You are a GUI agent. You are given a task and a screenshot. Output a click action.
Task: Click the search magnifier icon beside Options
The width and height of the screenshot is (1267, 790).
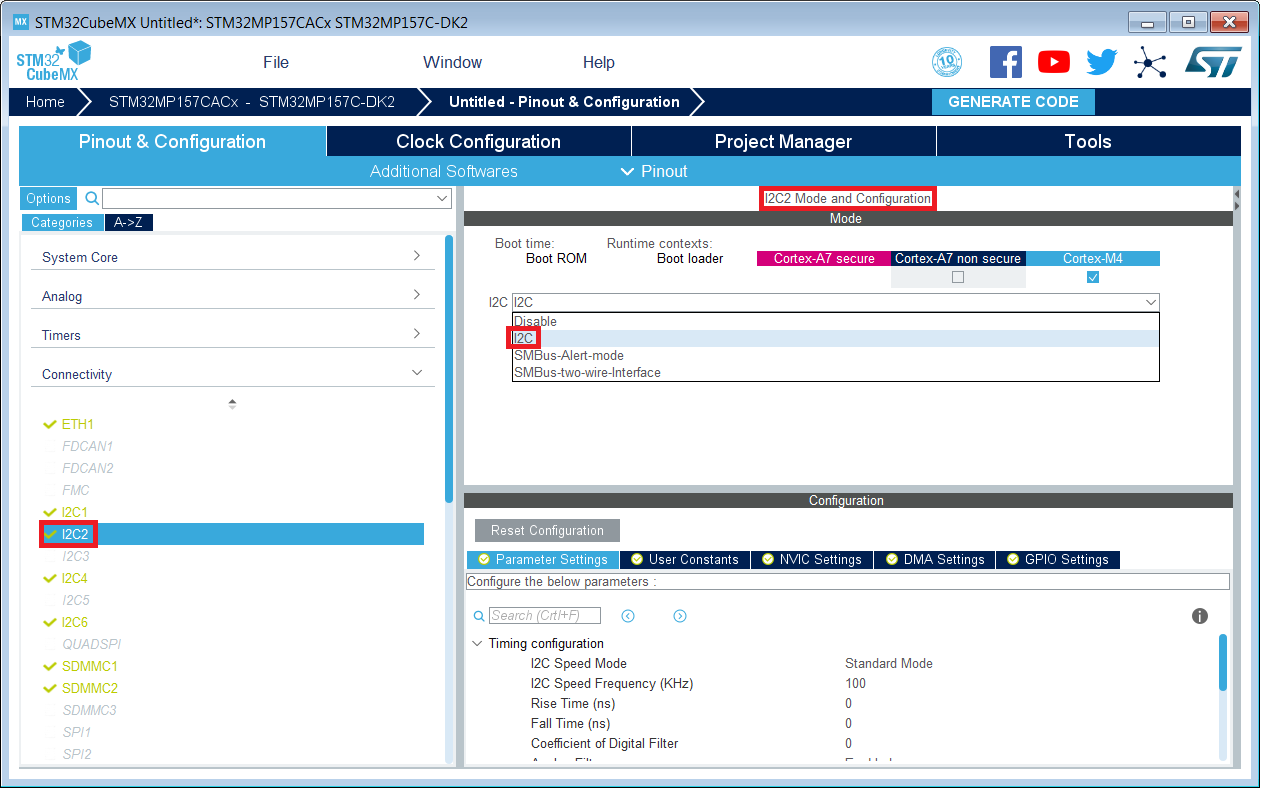pos(92,199)
